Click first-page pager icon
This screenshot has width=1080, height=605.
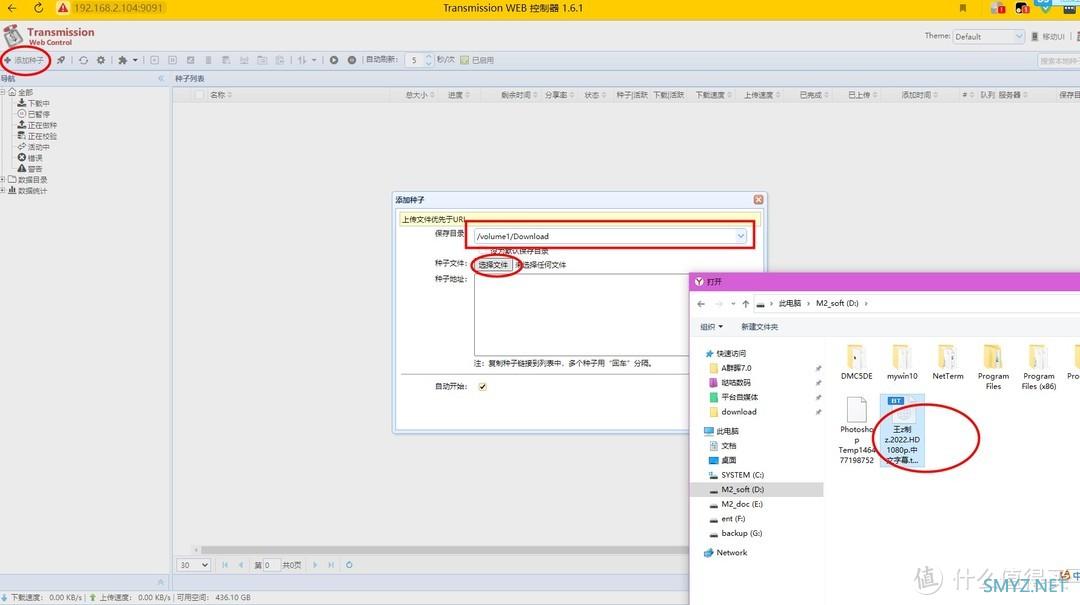(x=225, y=565)
